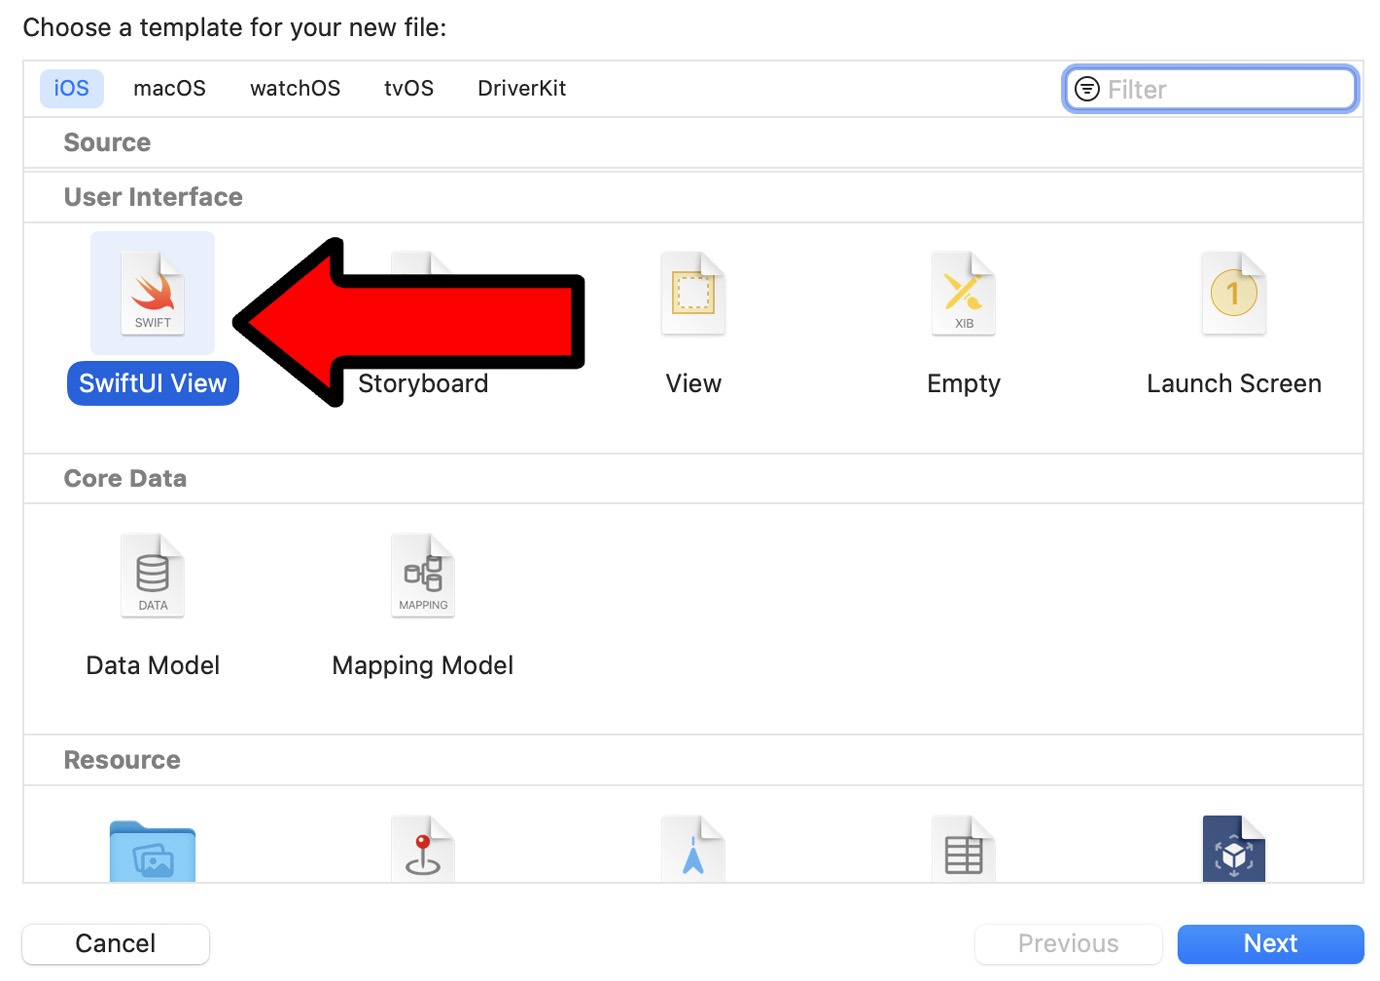The width and height of the screenshot is (1380, 981).
Task: Click the "Core Data" section header
Action: [125, 478]
